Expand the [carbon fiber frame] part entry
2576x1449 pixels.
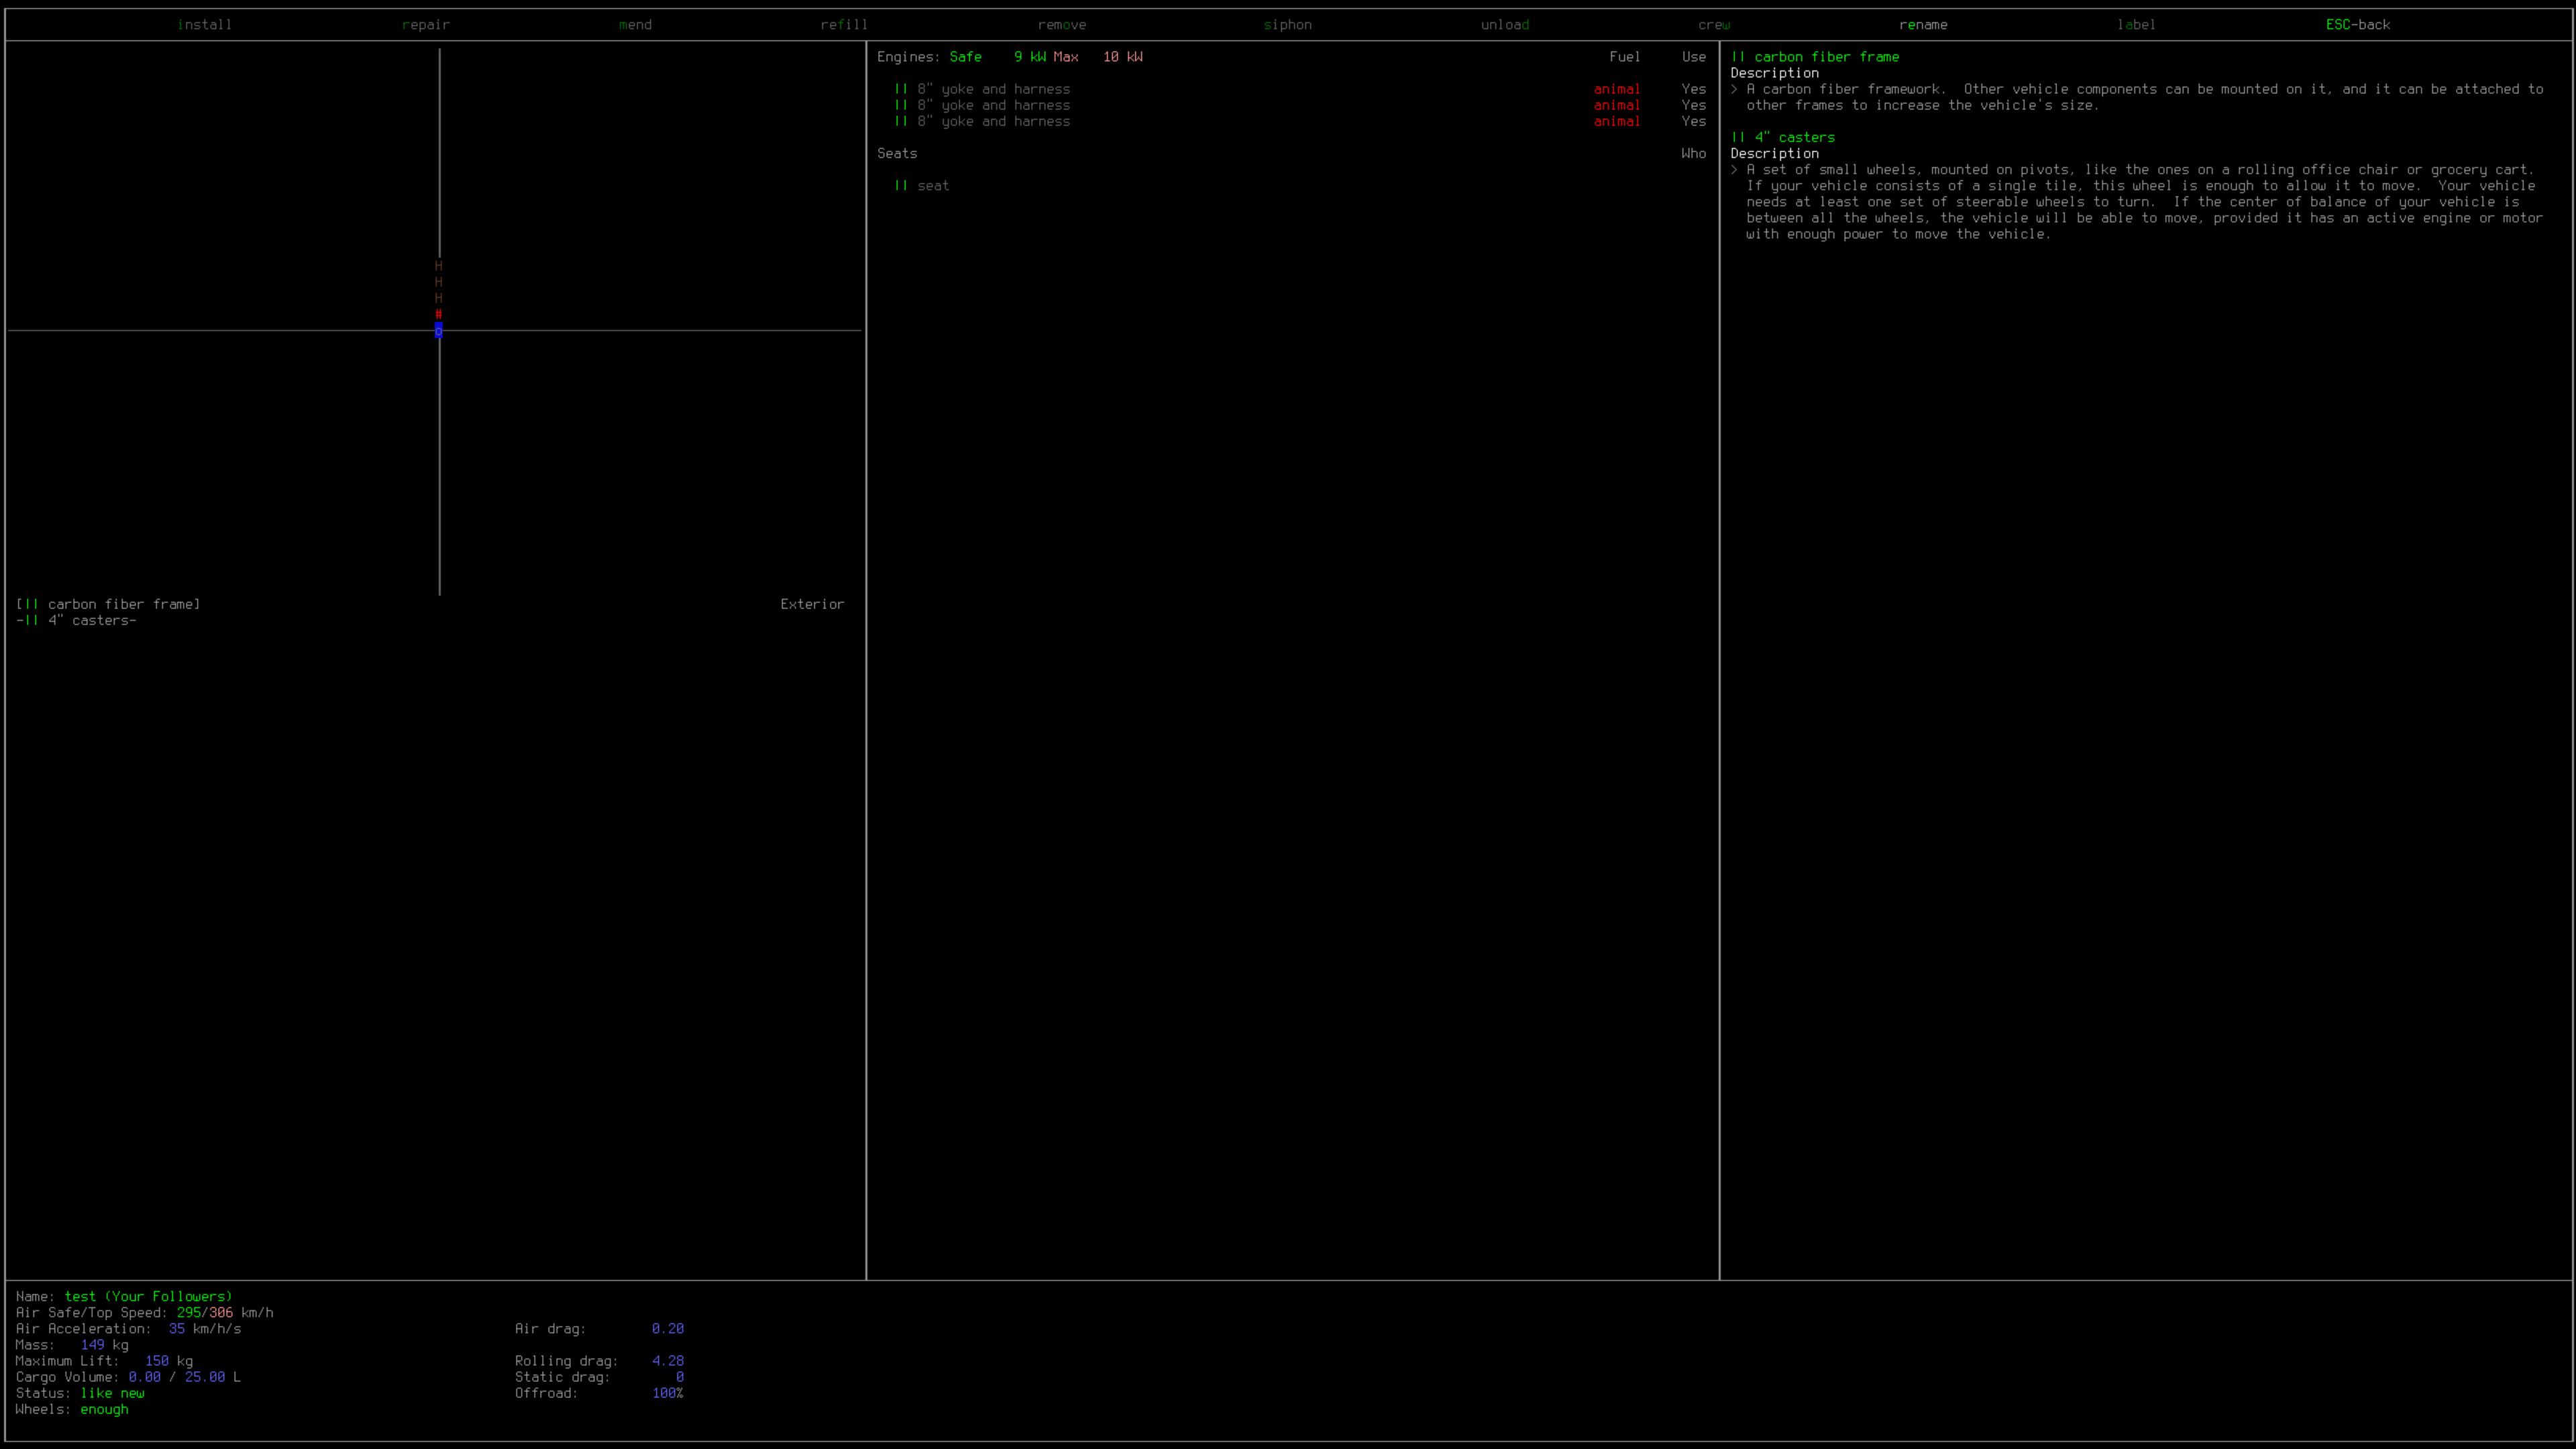(108, 604)
